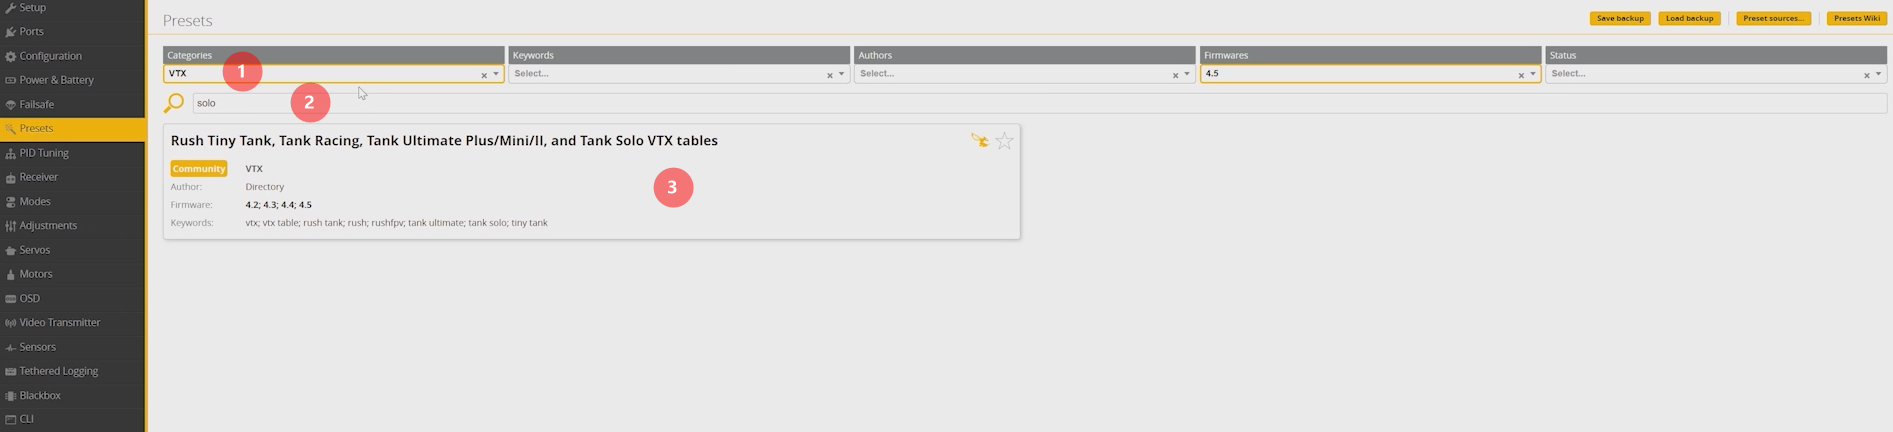Screen dimensions: 1893x432
Task: Click the magnifying glass search icon
Action: pyautogui.click(x=174, y=103)
